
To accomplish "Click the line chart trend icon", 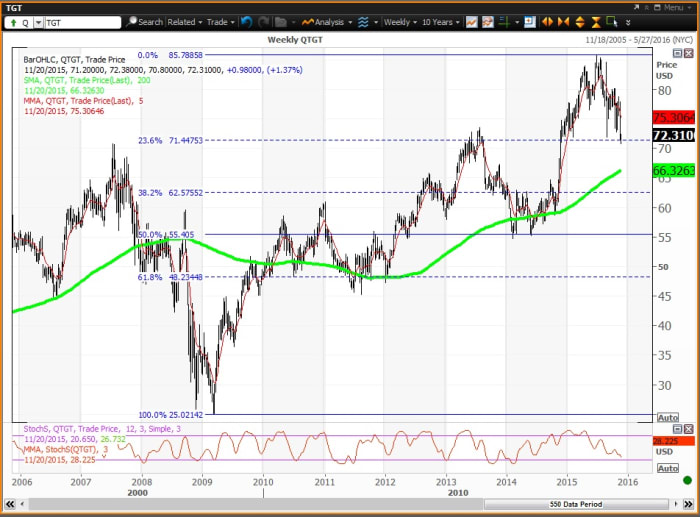I will click(x=471, y=22).
